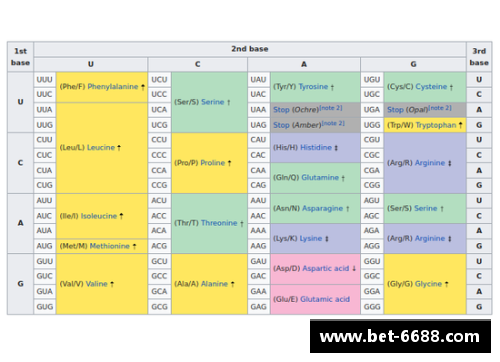Click the CGC codon cell
The image size is (500, 362).
(x=372, y=155)
